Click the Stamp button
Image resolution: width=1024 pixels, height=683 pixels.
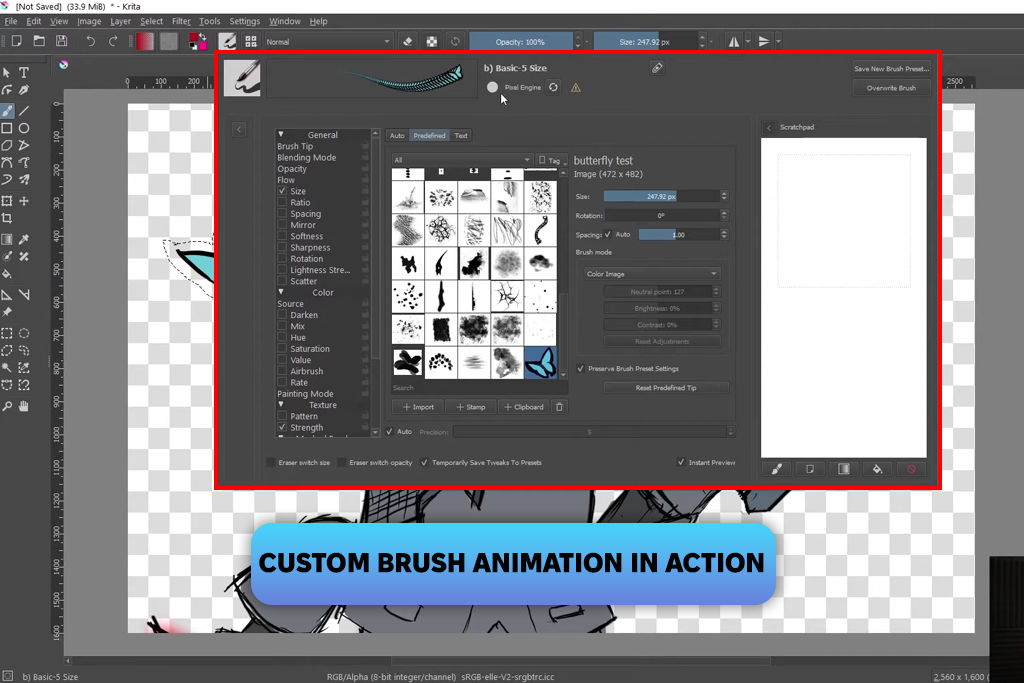(x=470, y=407)
